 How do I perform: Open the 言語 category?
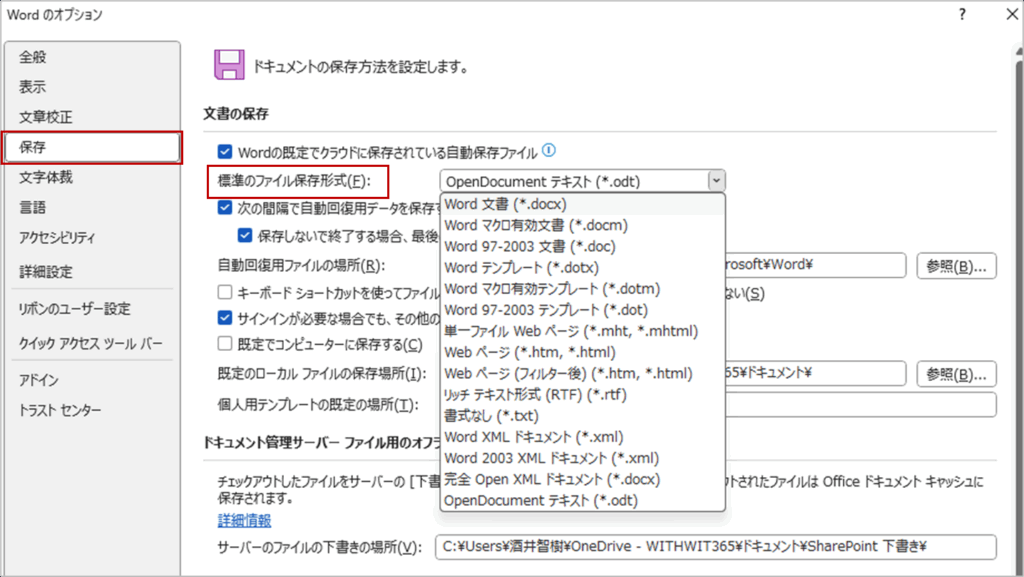92,208
